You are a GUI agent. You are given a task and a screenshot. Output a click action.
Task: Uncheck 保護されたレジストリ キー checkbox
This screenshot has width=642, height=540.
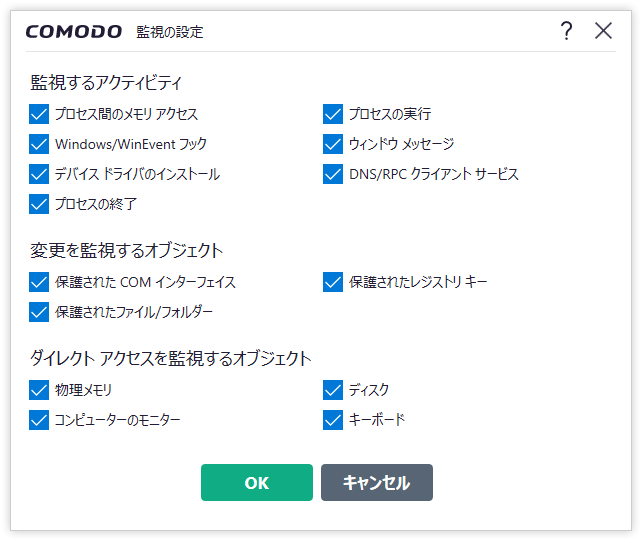coord(333,282)
